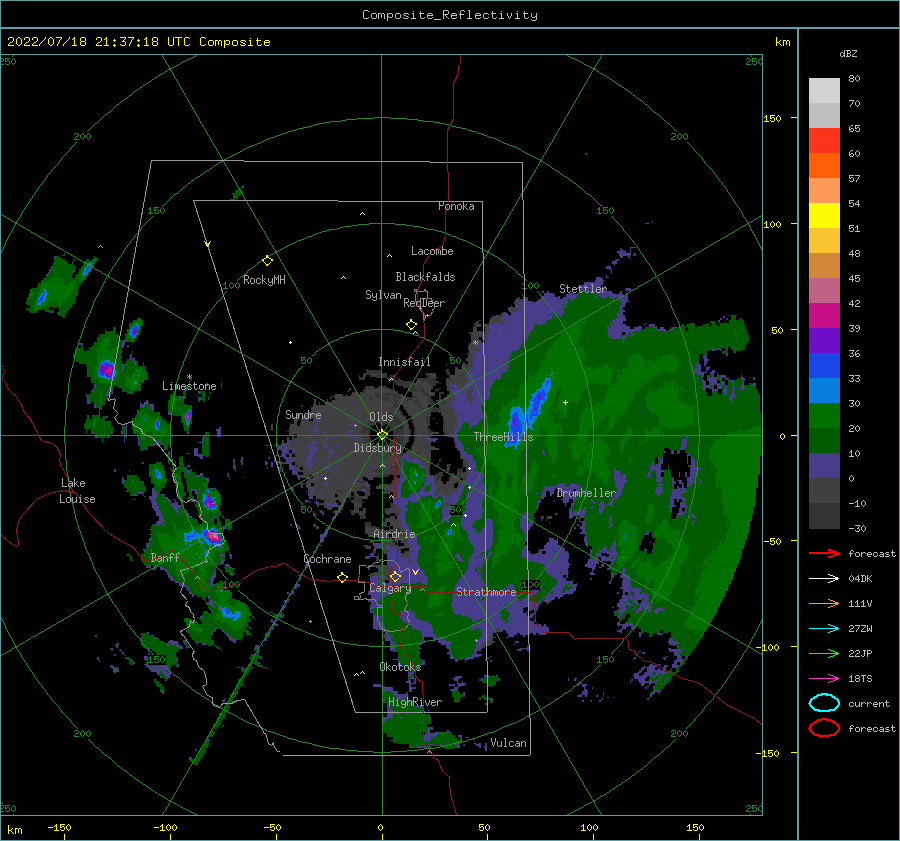This screenshot has width=900, height=841.
Task: Select the 10 dBZ slate purple swatch
Action: [824, 466]
